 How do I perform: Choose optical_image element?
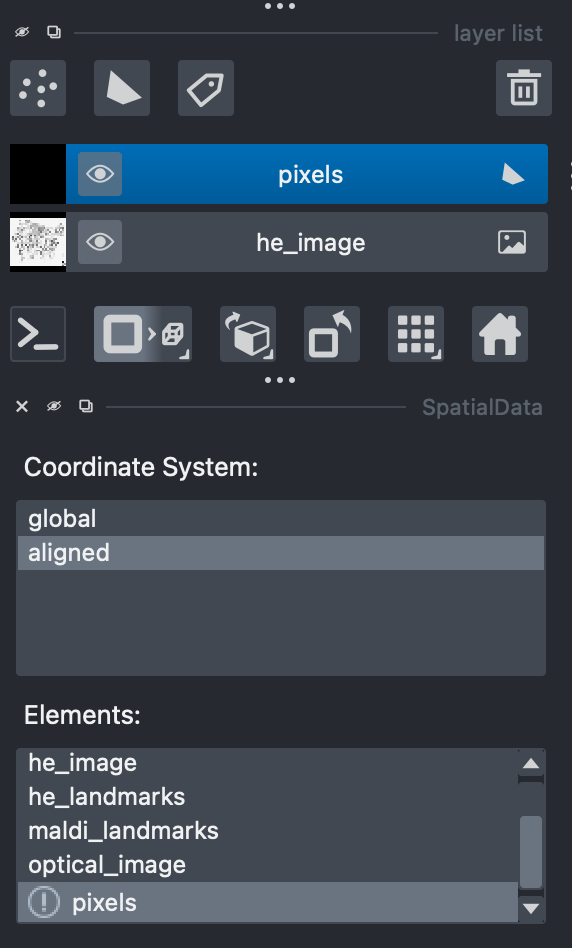click(267, 865)
